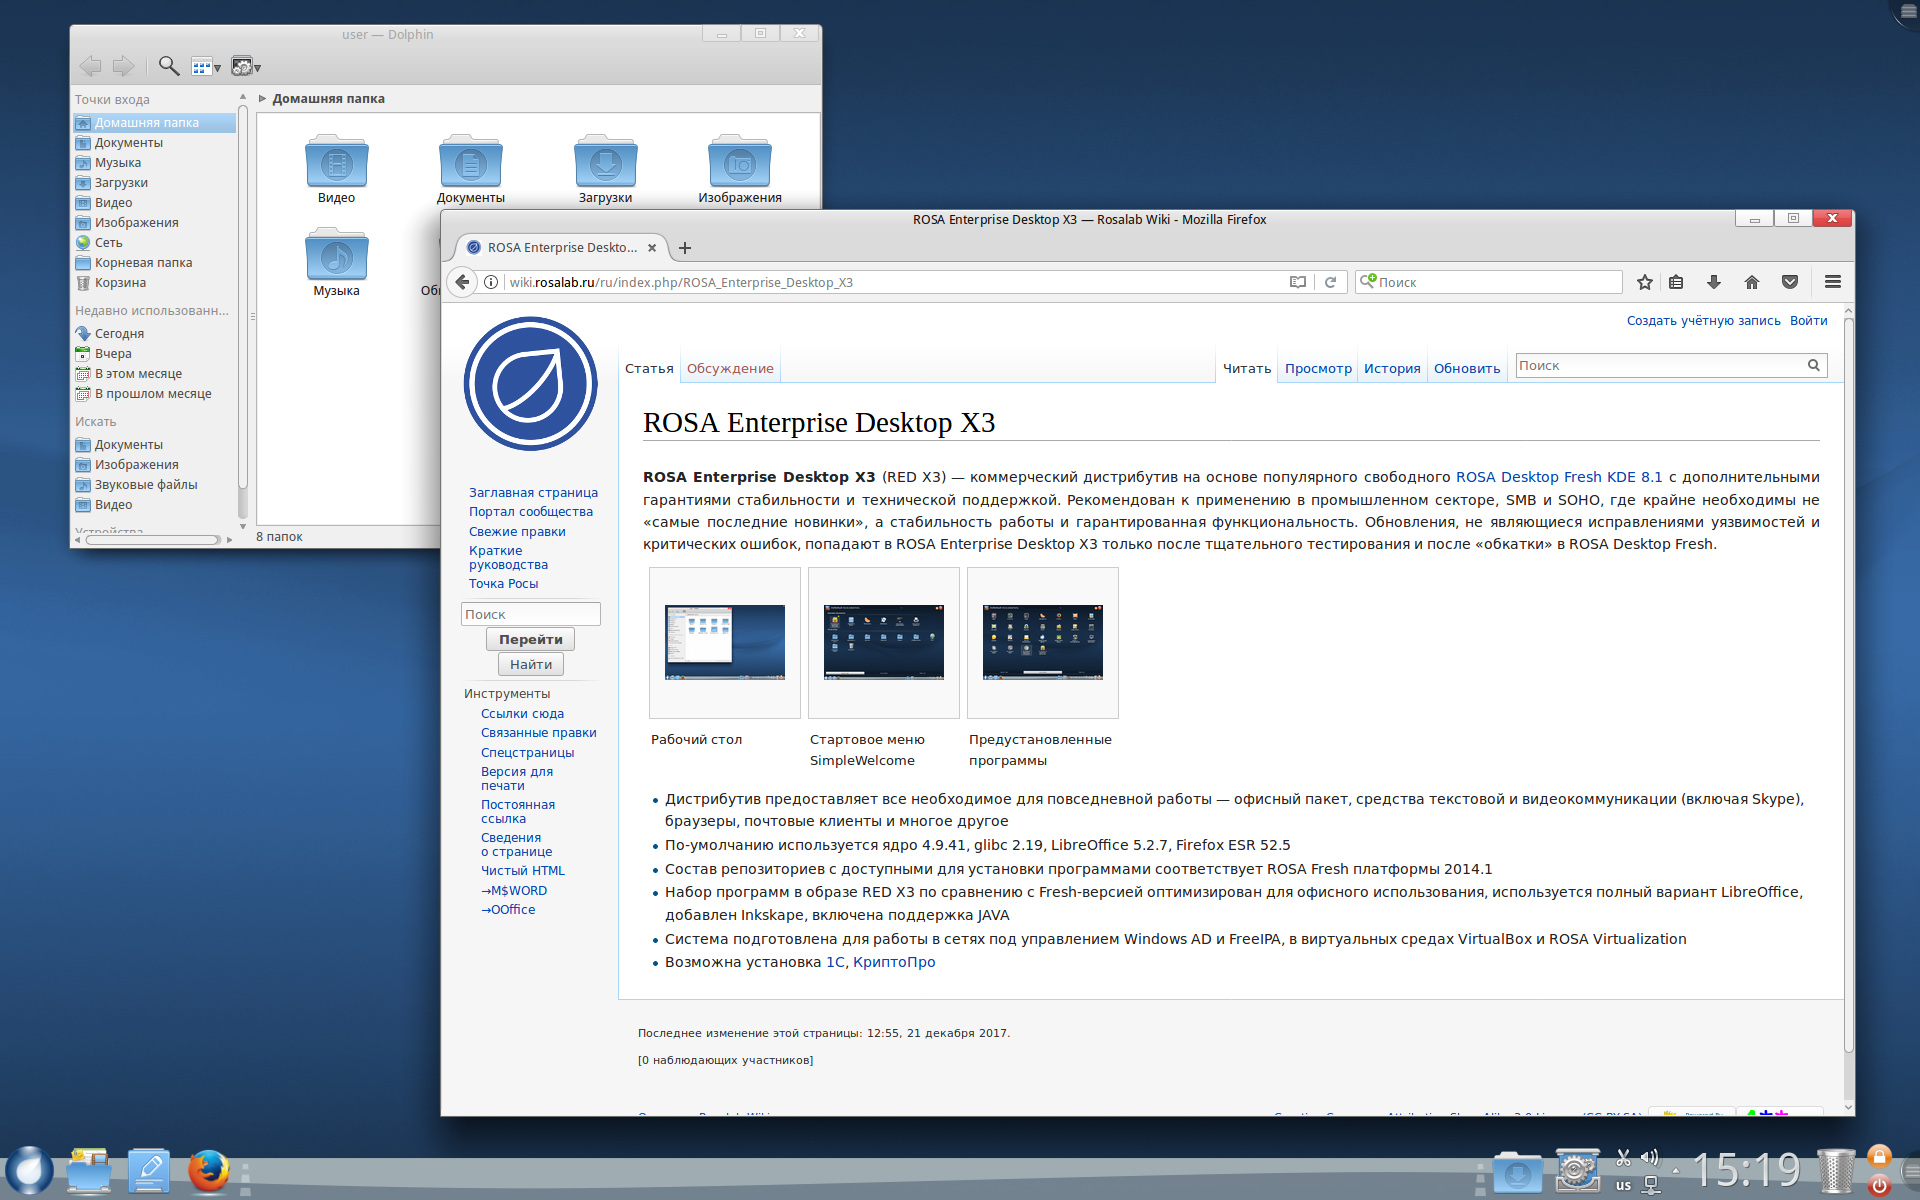Open the История wiki tab
Image resolution: width=1920 pixels, height=1200 pixels.
tap(1391, 368)
